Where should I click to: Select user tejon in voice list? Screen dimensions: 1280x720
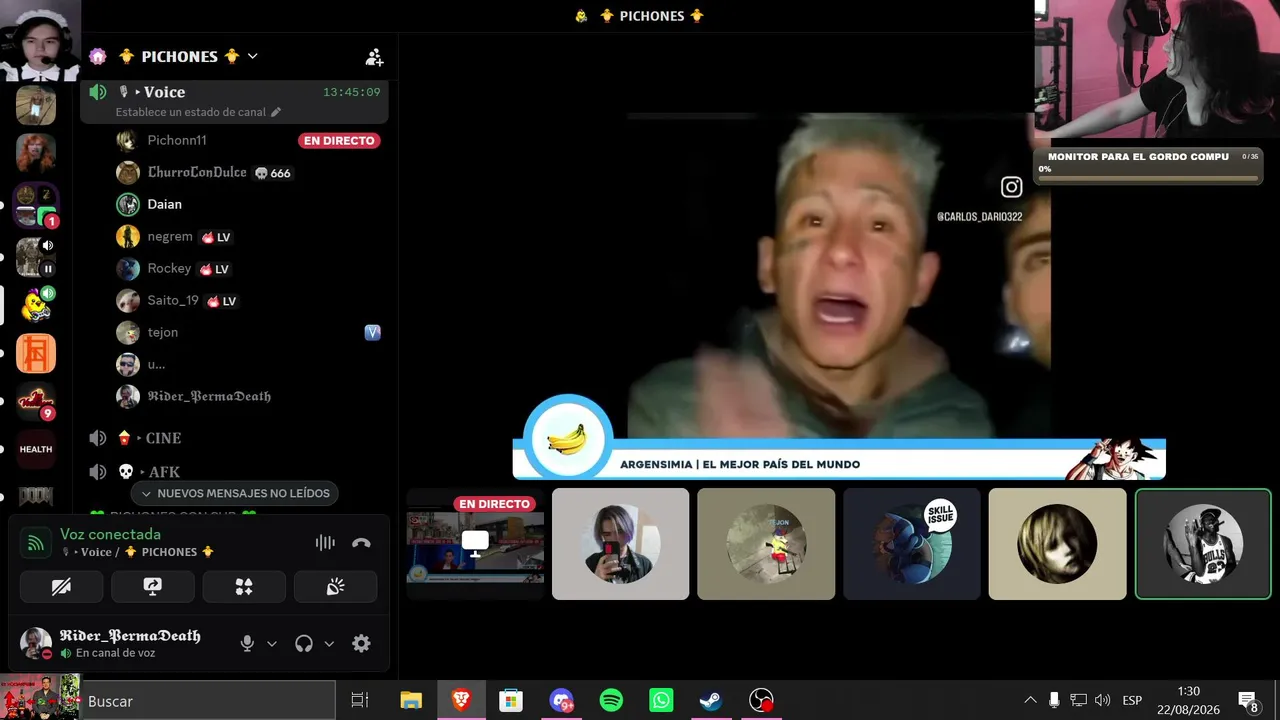coord(163,332)
